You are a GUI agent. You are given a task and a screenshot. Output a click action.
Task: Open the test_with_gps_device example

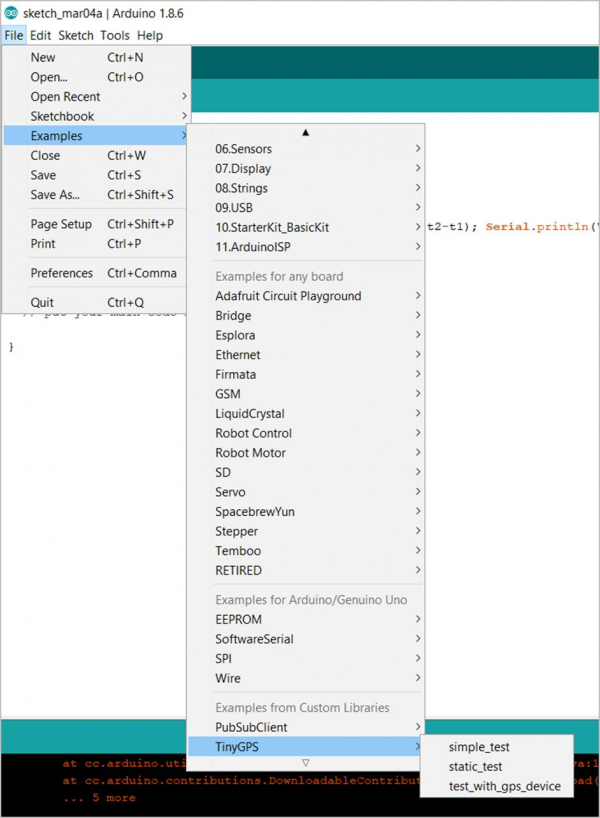[504, 786]
